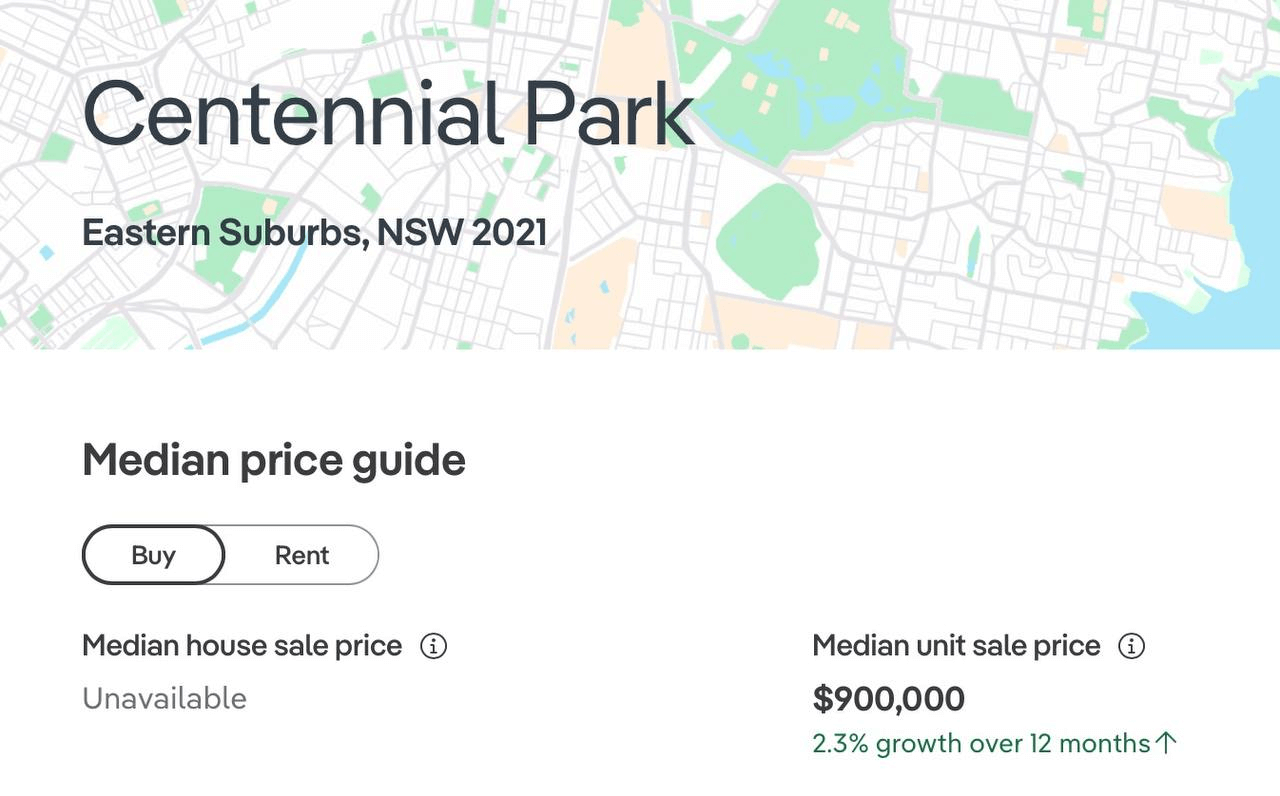Click the Eastern Suburbs, NSW 2021 subtitle
1280x796 pixels.
coord(314,233)
